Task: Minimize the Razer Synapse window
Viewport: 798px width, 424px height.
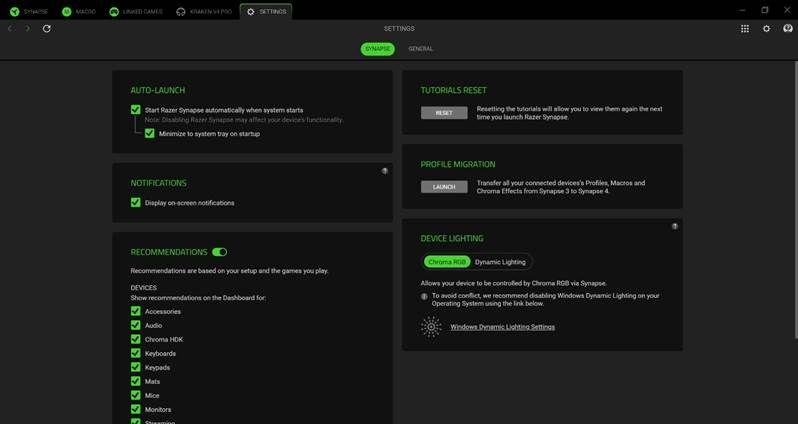Action: click(743, 10)
